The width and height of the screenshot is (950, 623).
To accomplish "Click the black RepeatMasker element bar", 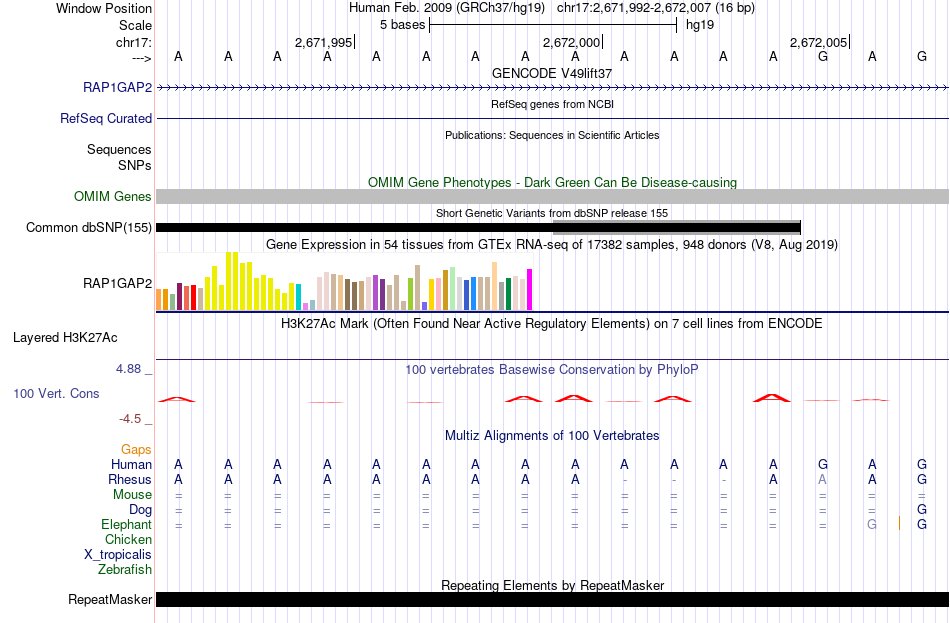I will pyautogui.click(x=552, y=599).
